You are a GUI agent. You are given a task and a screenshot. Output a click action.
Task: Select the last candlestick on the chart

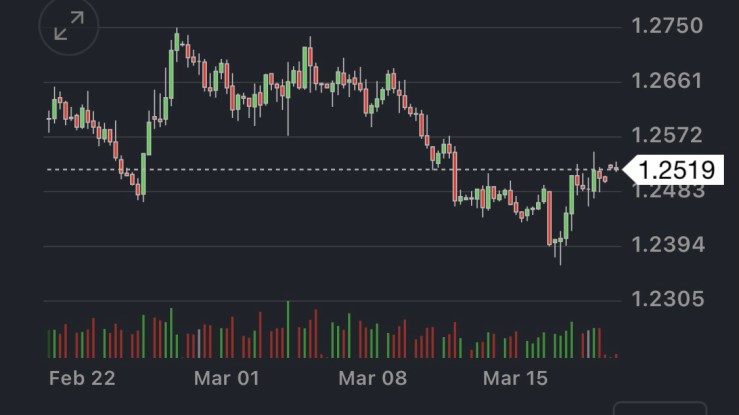click(x=615, y=167)
